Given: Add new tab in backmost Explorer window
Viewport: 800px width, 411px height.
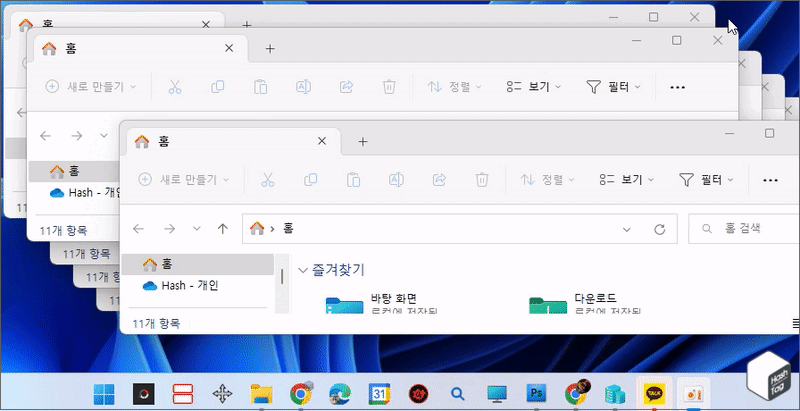Looking at the screenshot, I should [x=246, y=24].
